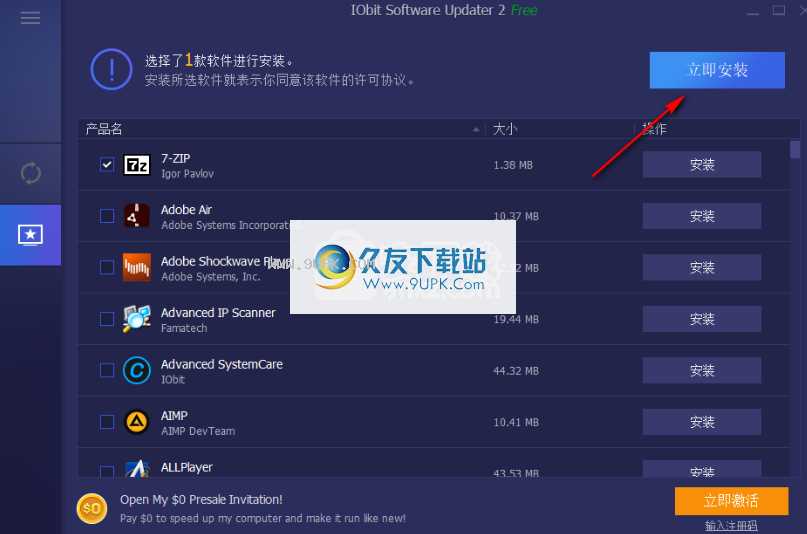The height and width of the screenshot is (534, 807).
Task: Click the Advanced SystemCare icon
Action: coord(137,370)
